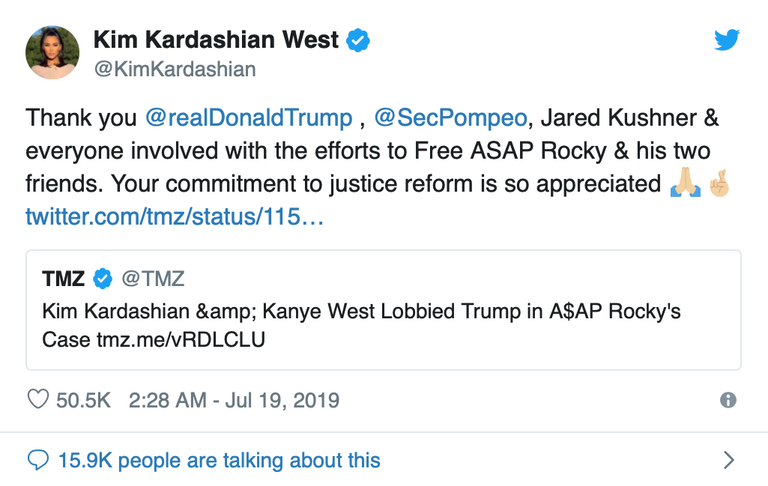Click the speech bubble reply icon

point(38,460)
